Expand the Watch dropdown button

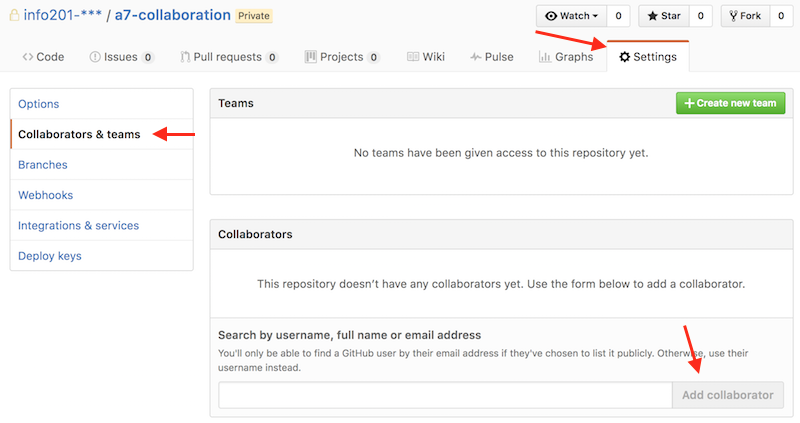tap(573, 16)
